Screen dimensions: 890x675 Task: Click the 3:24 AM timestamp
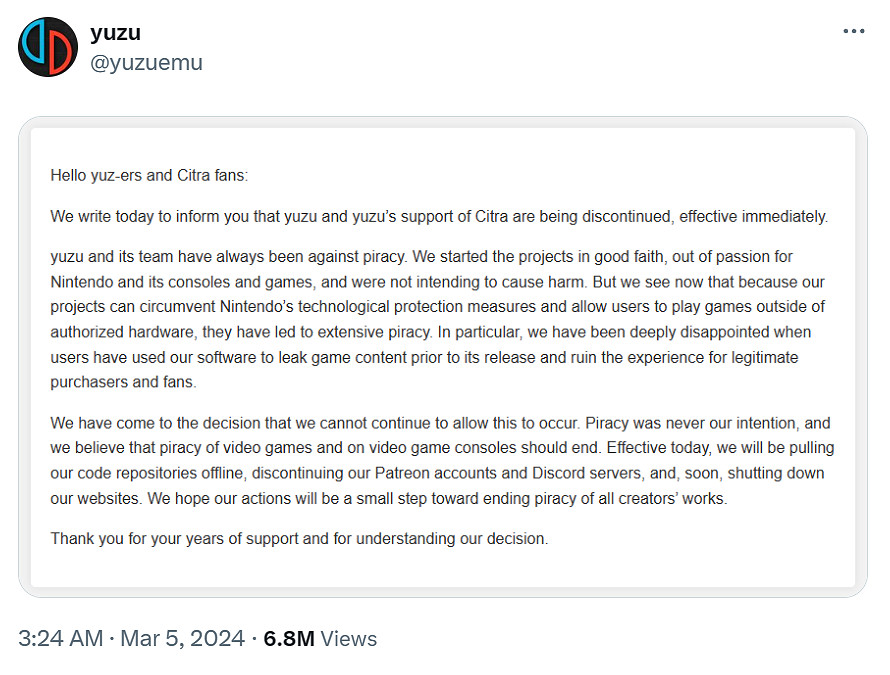click(61, 638)
